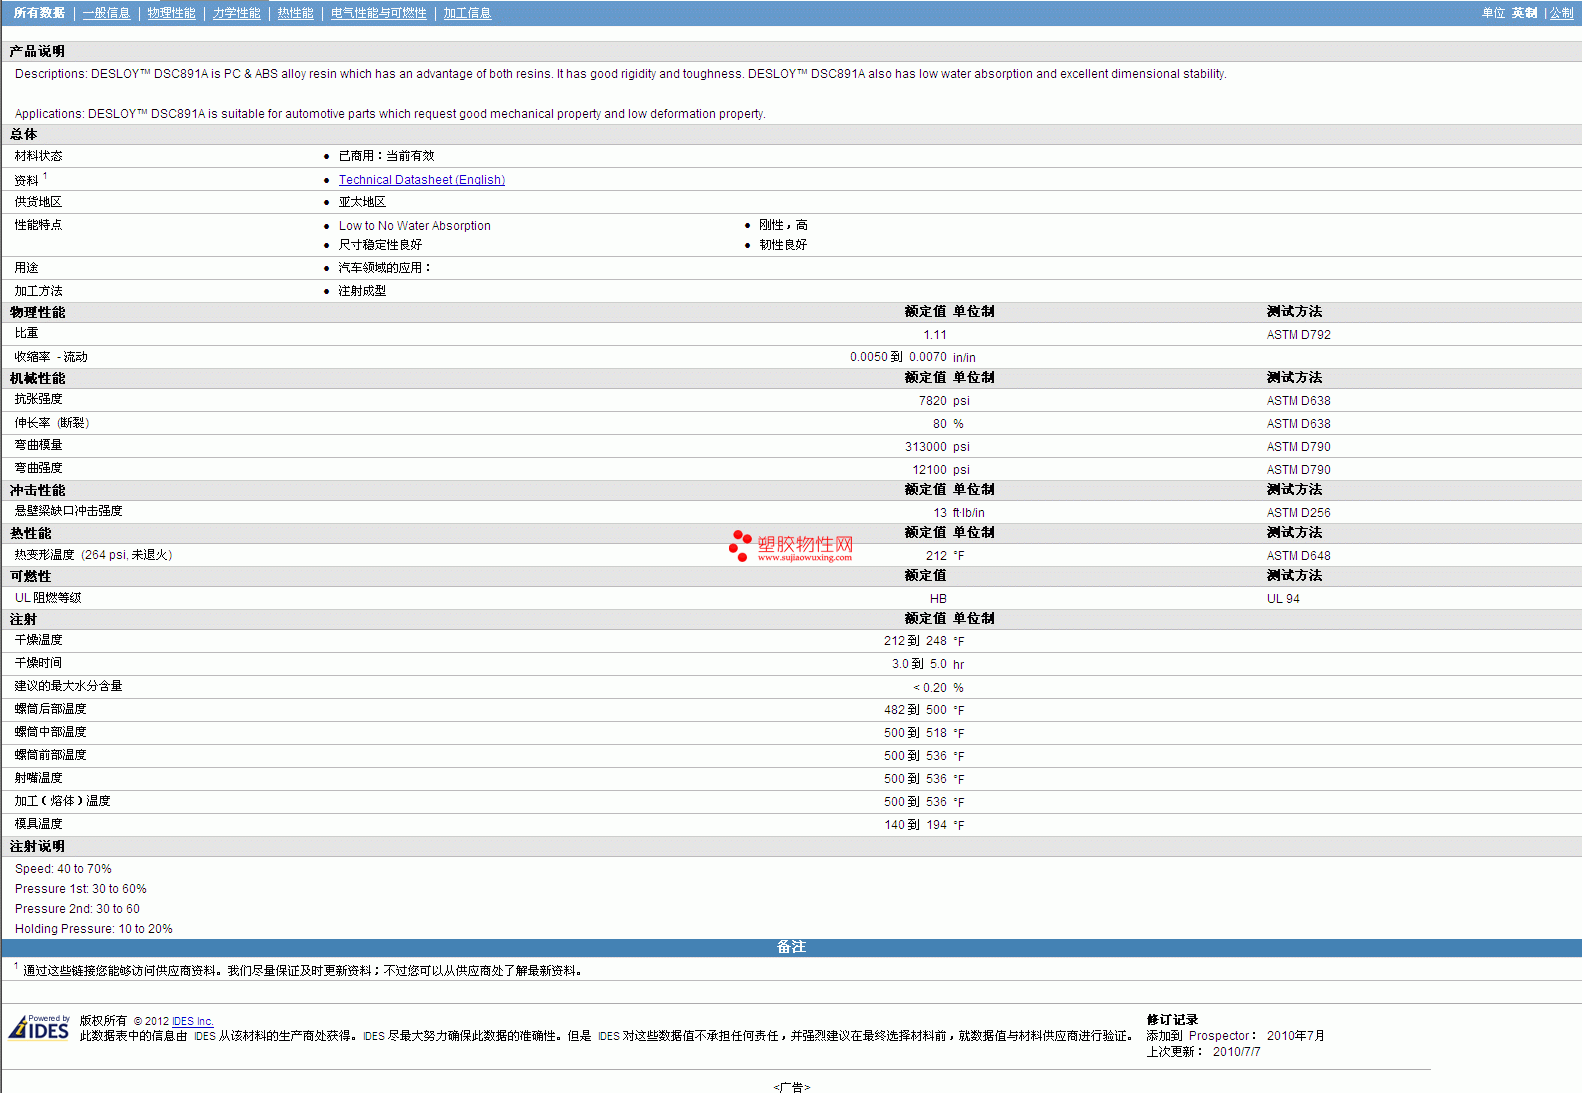Switch units to 公制
1582x1093 pixels.
click(x=1561, y=13)
